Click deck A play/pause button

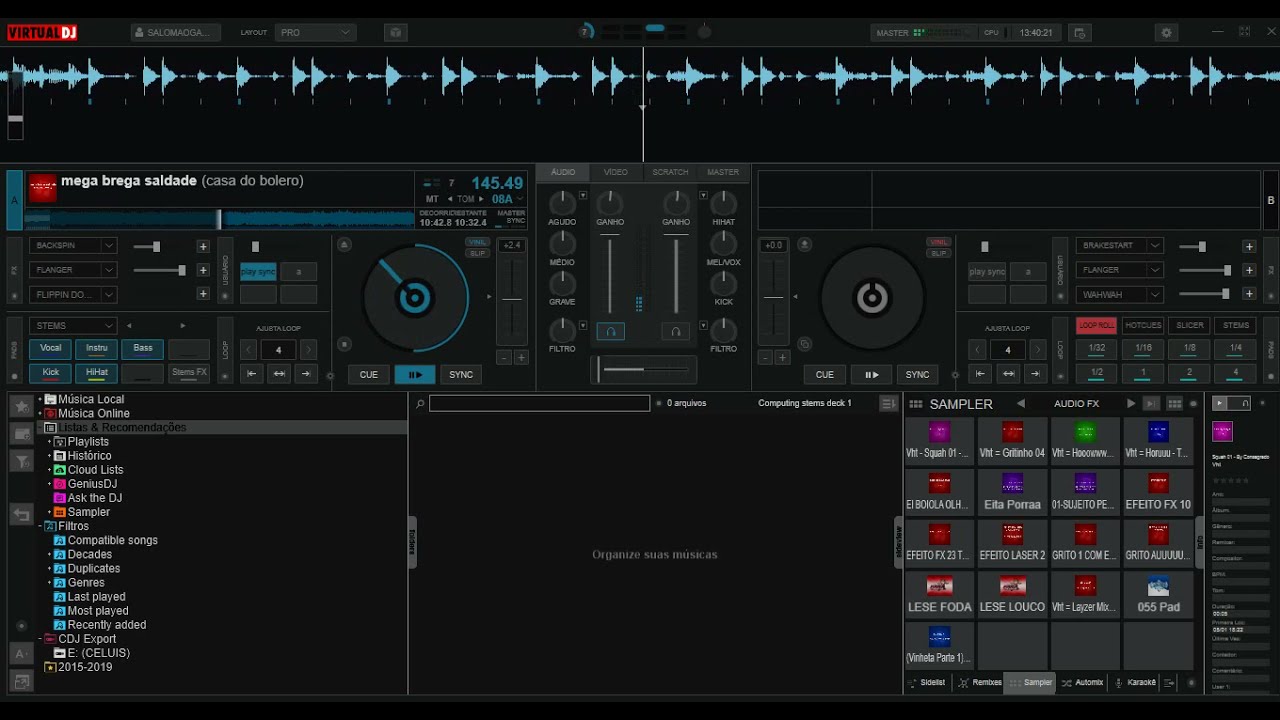(415, 375)
